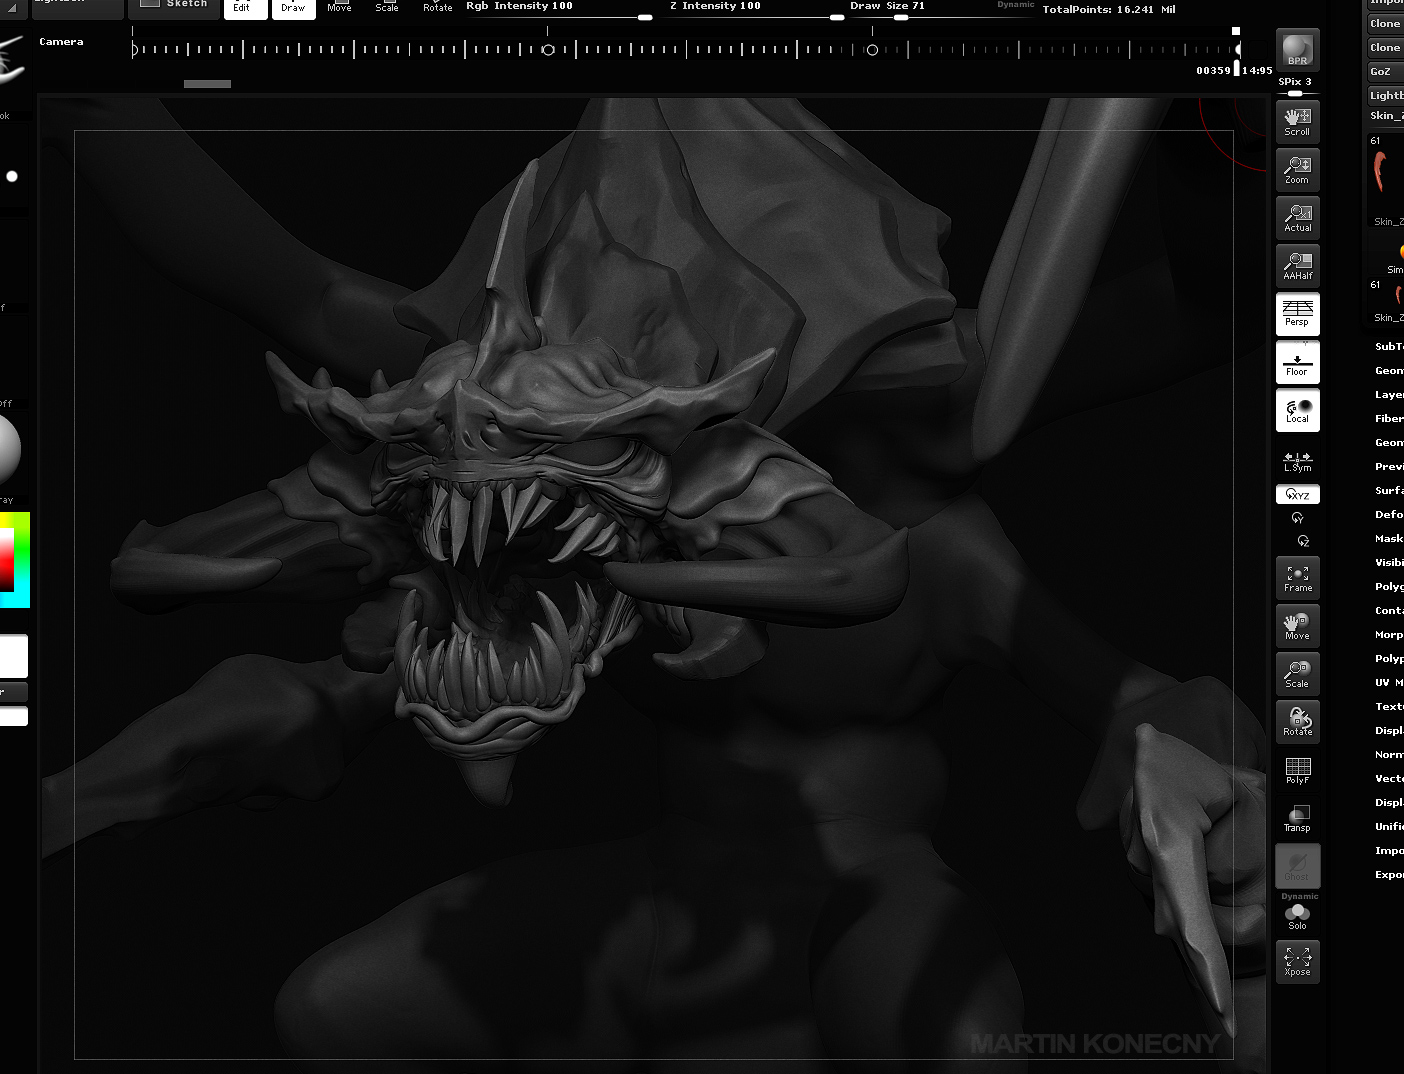The width and height of the screenshot is (1404, 1074).
Task: Expand the FiberMesh palette section
Action: [1388, 418]
